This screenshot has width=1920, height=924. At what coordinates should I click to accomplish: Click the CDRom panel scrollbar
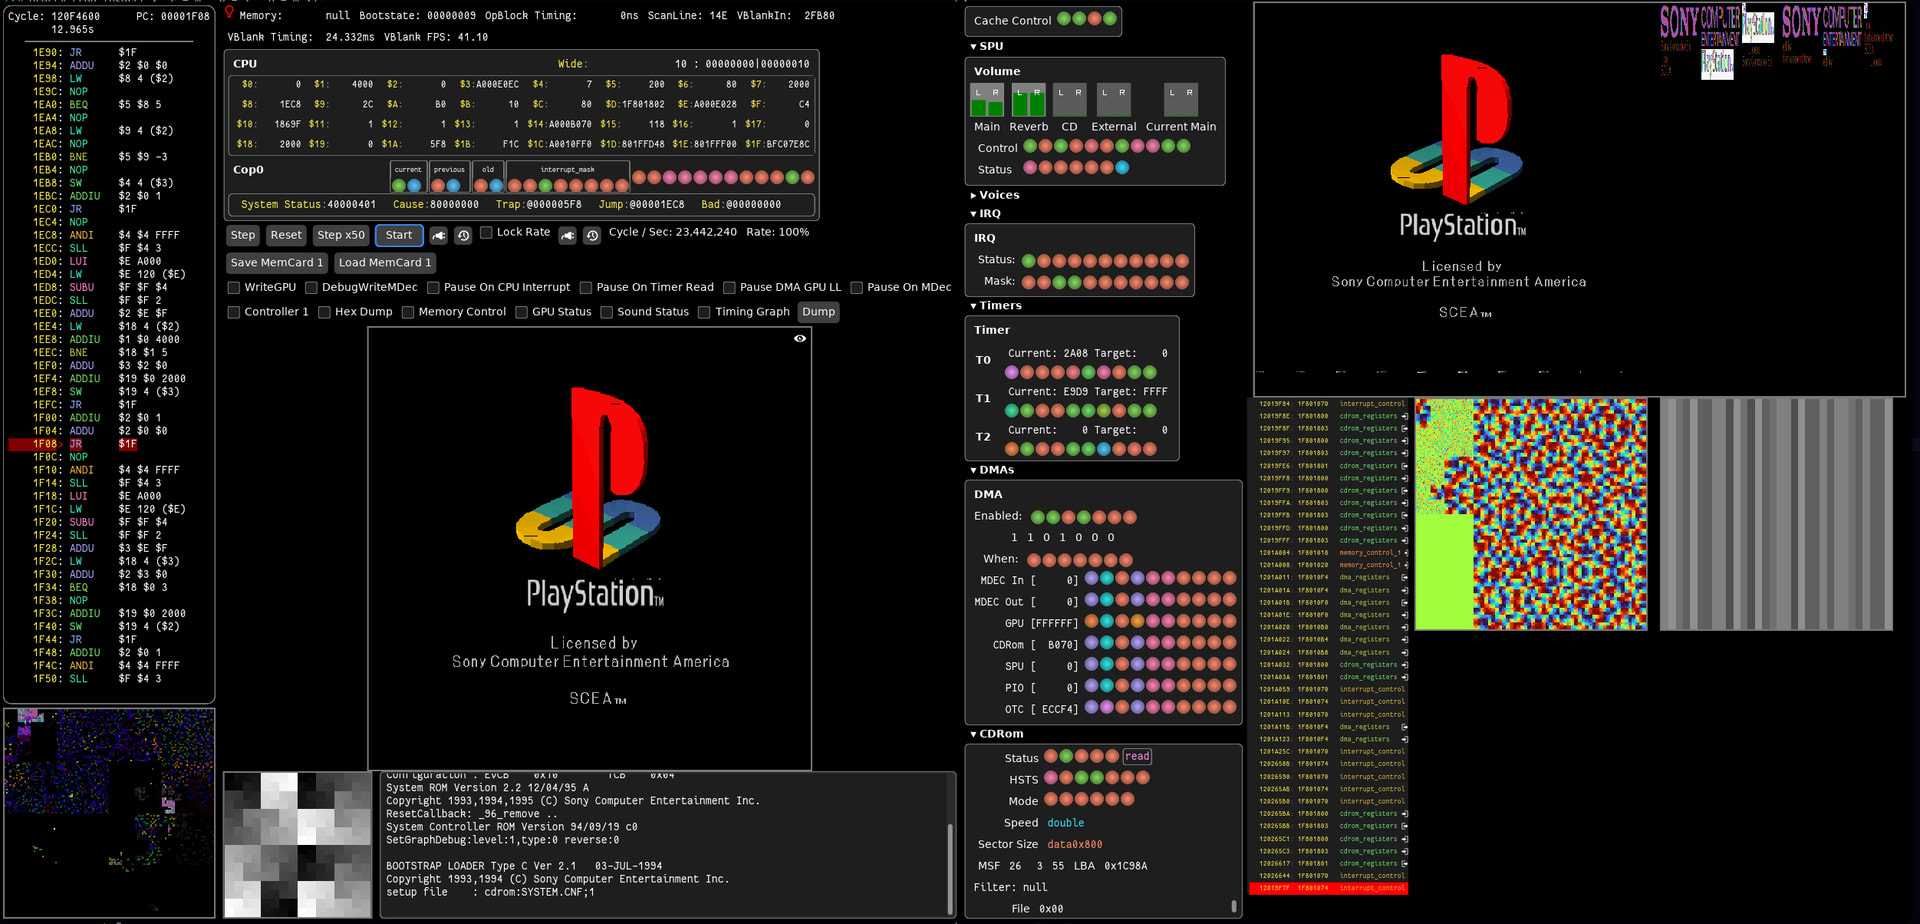coord(1234,907)
